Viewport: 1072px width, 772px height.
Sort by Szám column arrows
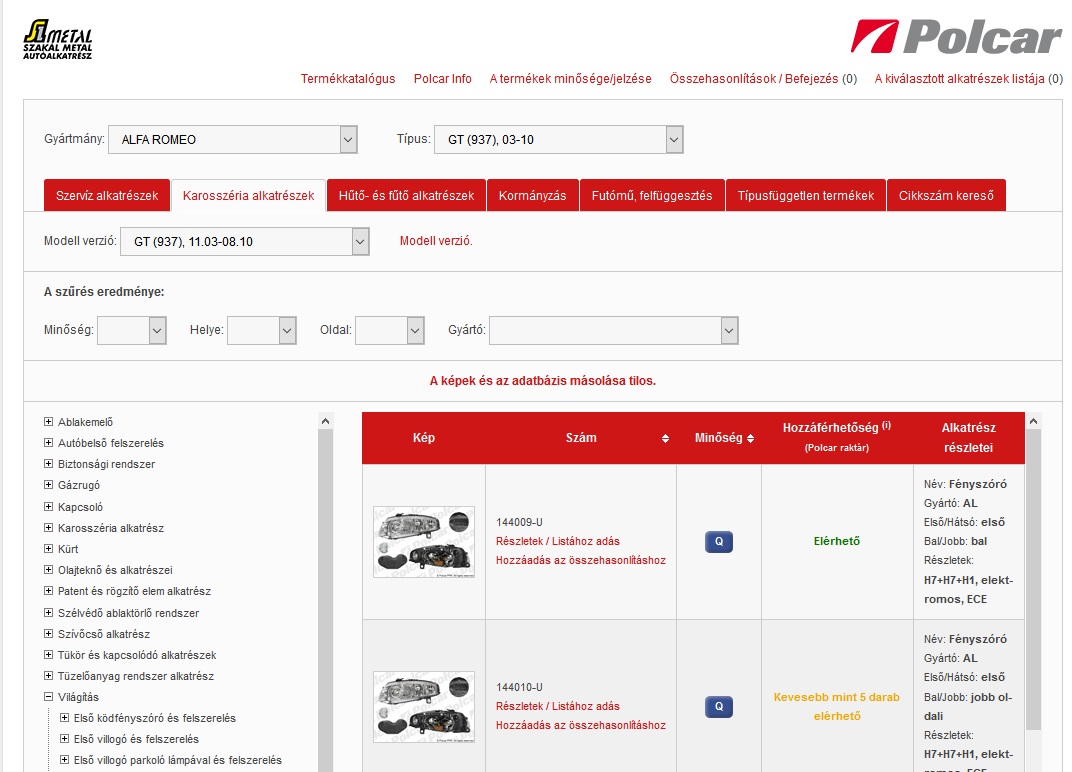[665, 438]
